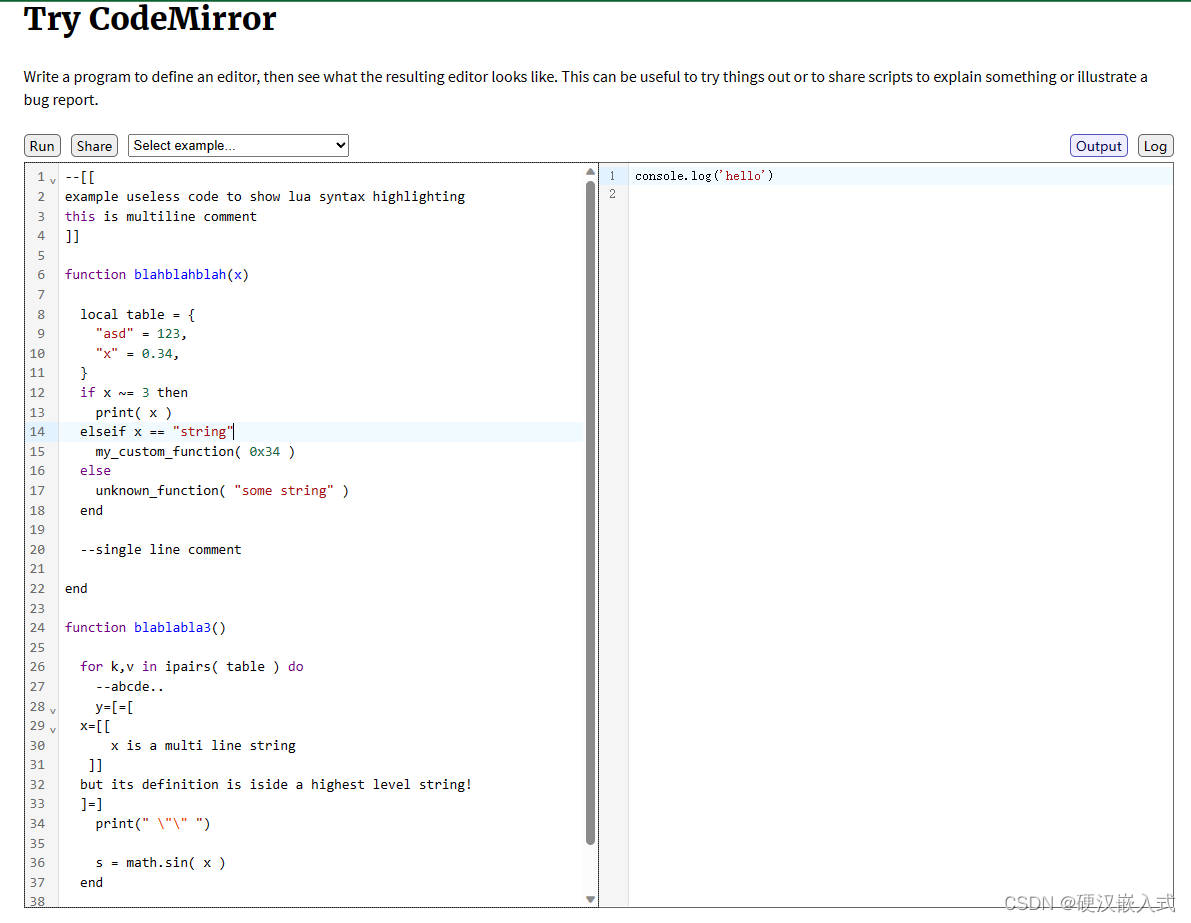Click the line '"asd" = 123,'
This screenshot has width=1191, height=923.
tap(141, 333)
